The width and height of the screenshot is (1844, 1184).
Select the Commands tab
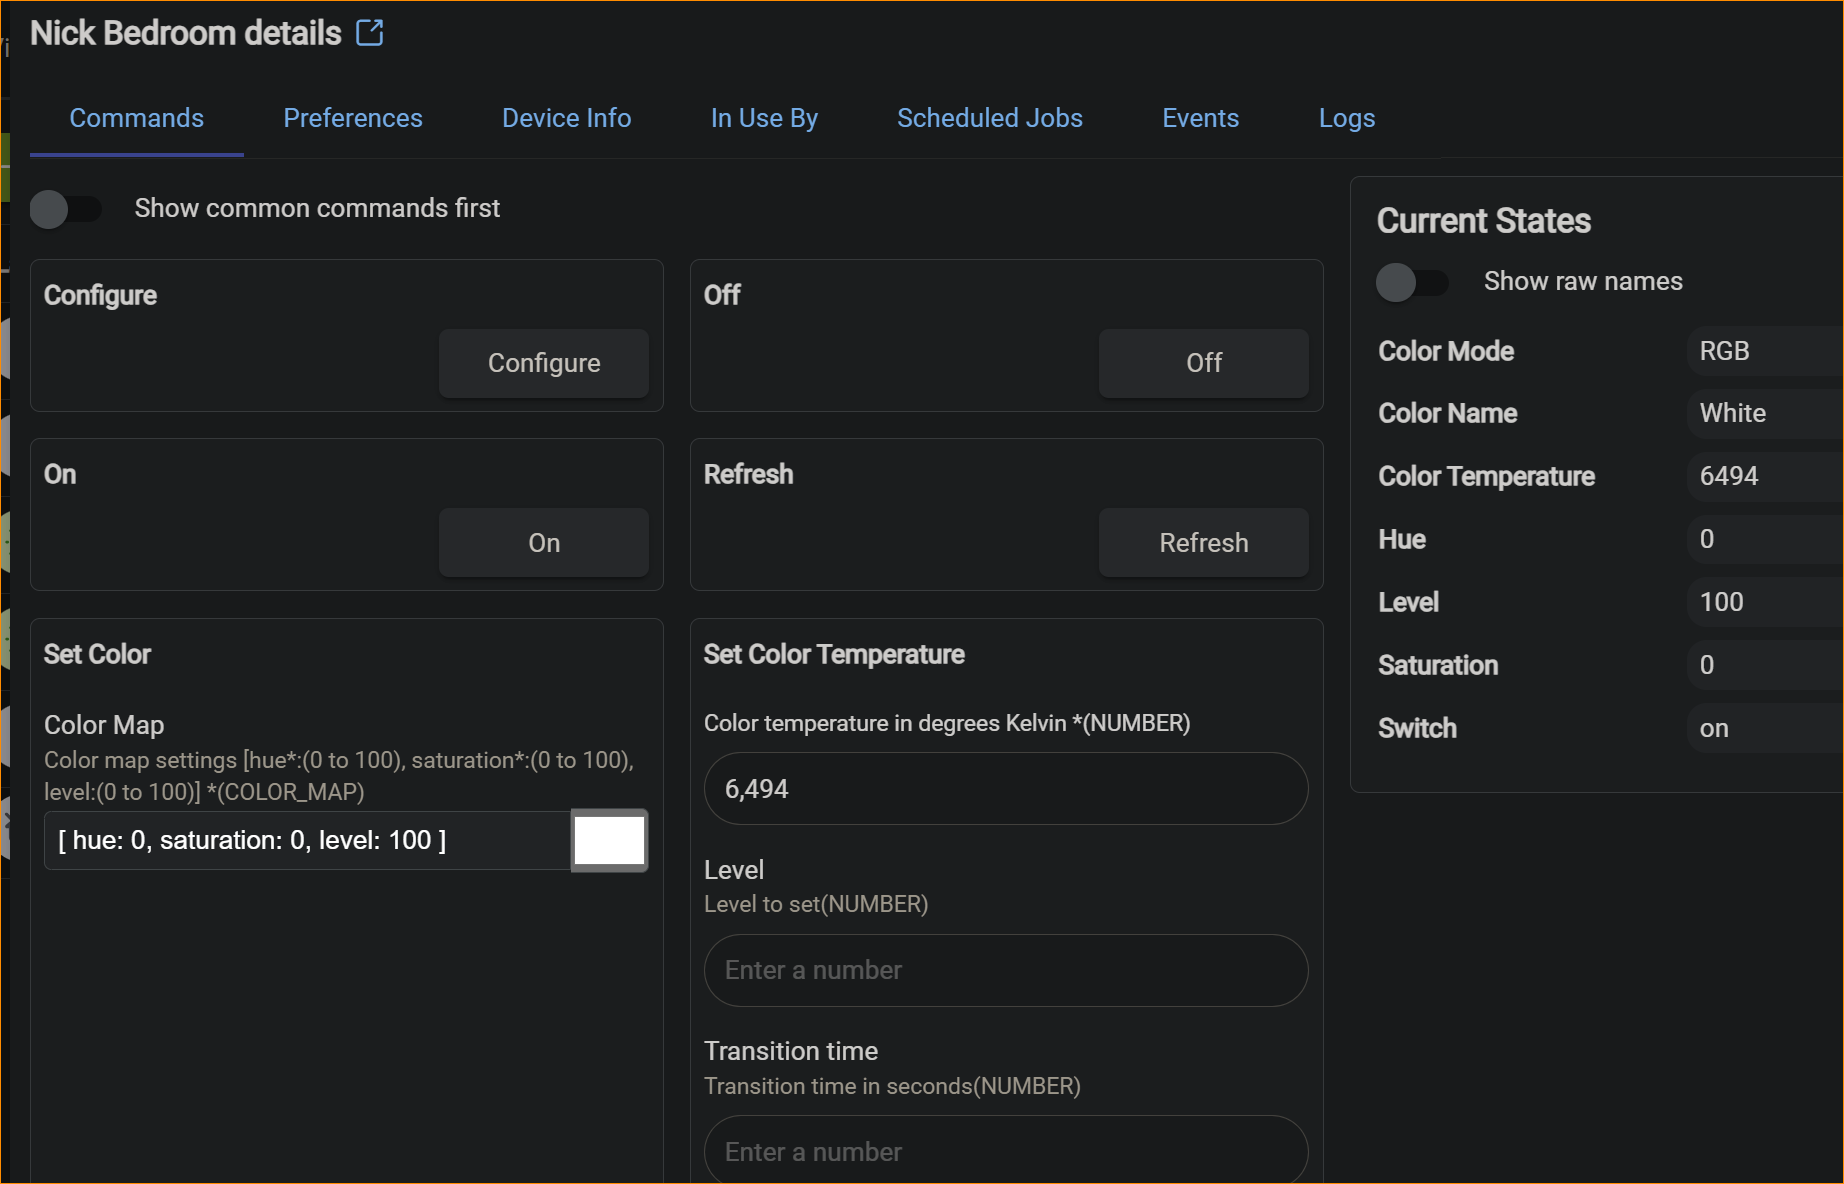pos(136,118)
